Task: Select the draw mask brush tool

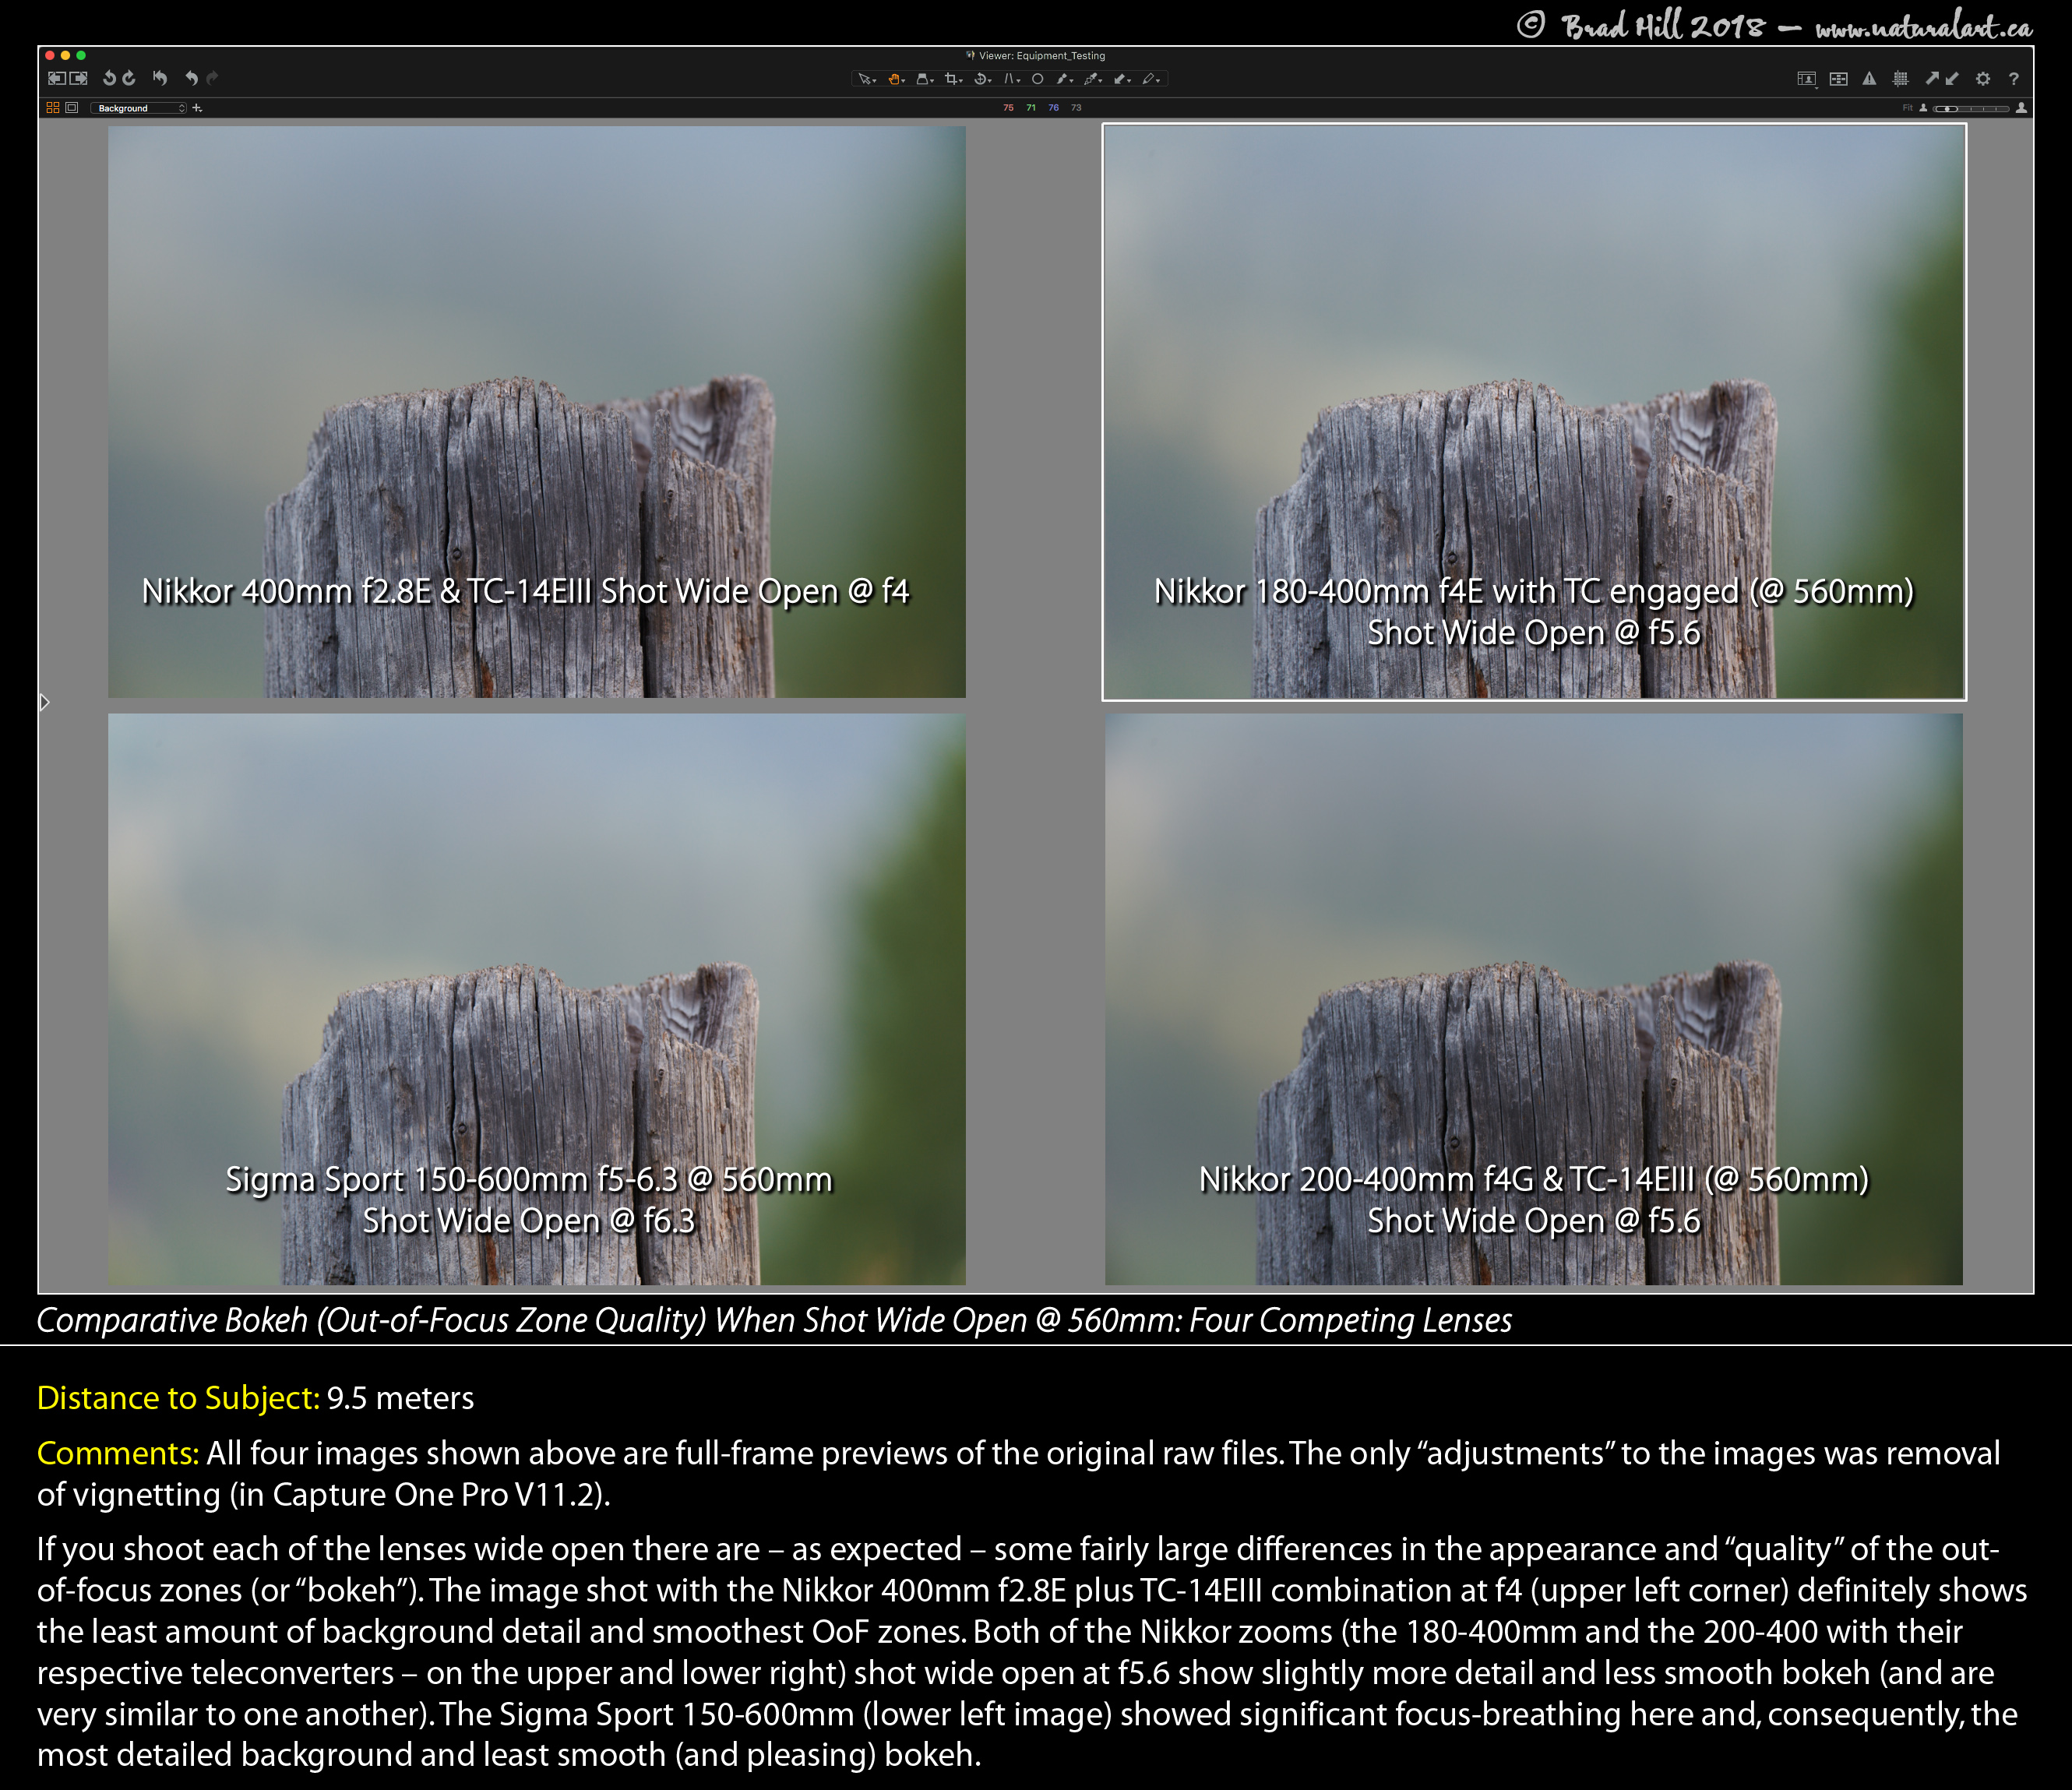Action: click(x=1065, y=79)
